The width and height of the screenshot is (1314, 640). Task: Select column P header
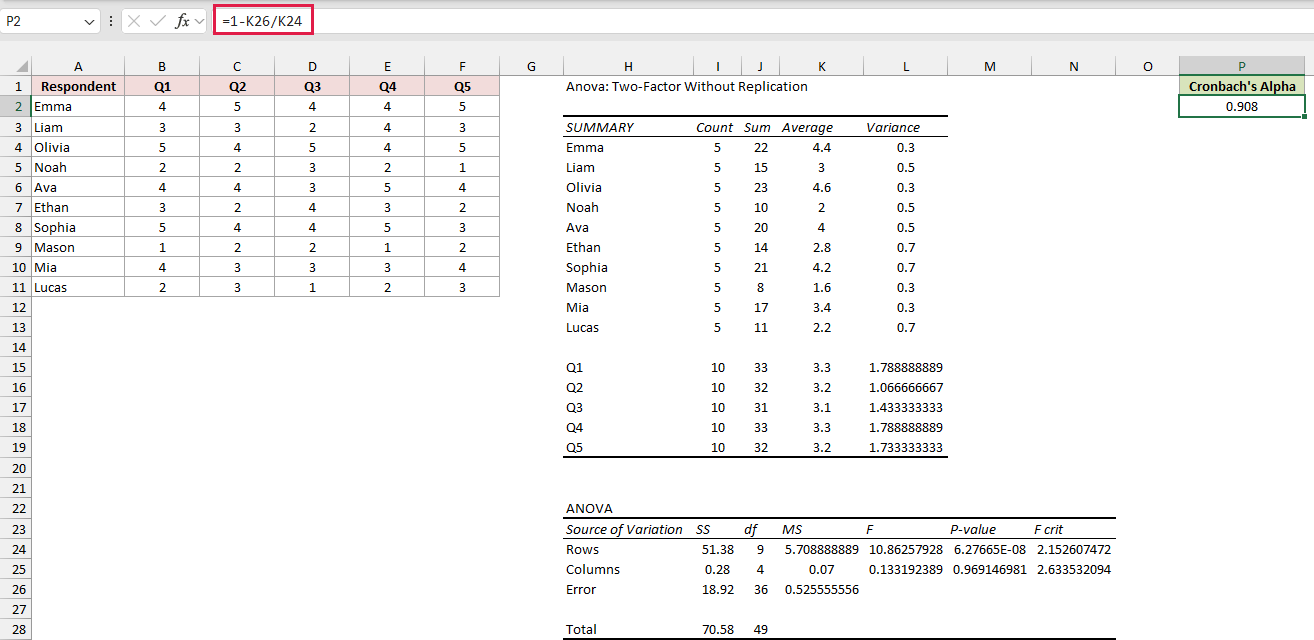[x=1242, y=66]
